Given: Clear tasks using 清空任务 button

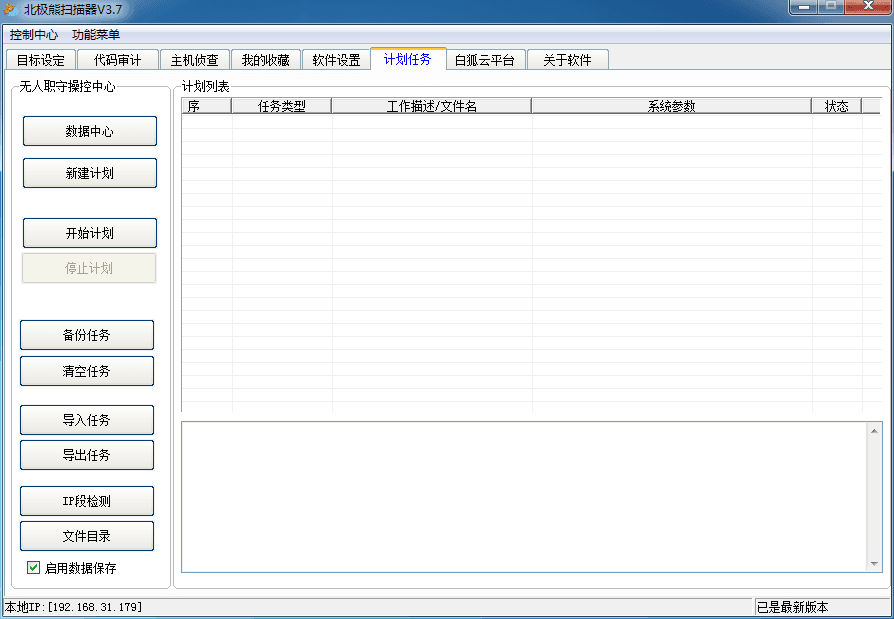Looking at the screenshot, I should click(87, 371).
